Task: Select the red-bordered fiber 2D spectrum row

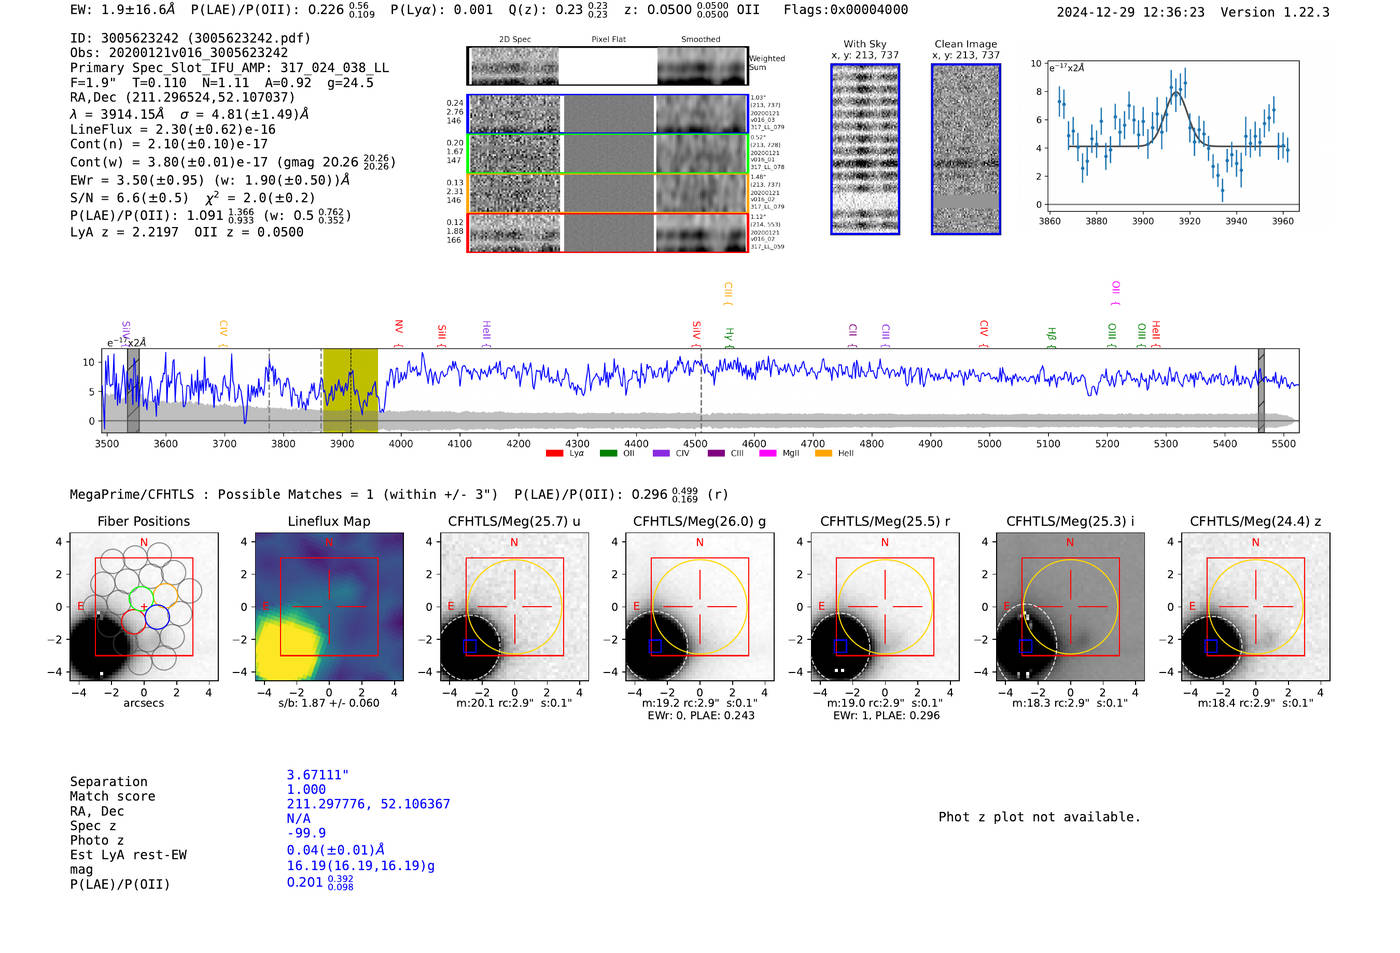Action: click(608, 232)
